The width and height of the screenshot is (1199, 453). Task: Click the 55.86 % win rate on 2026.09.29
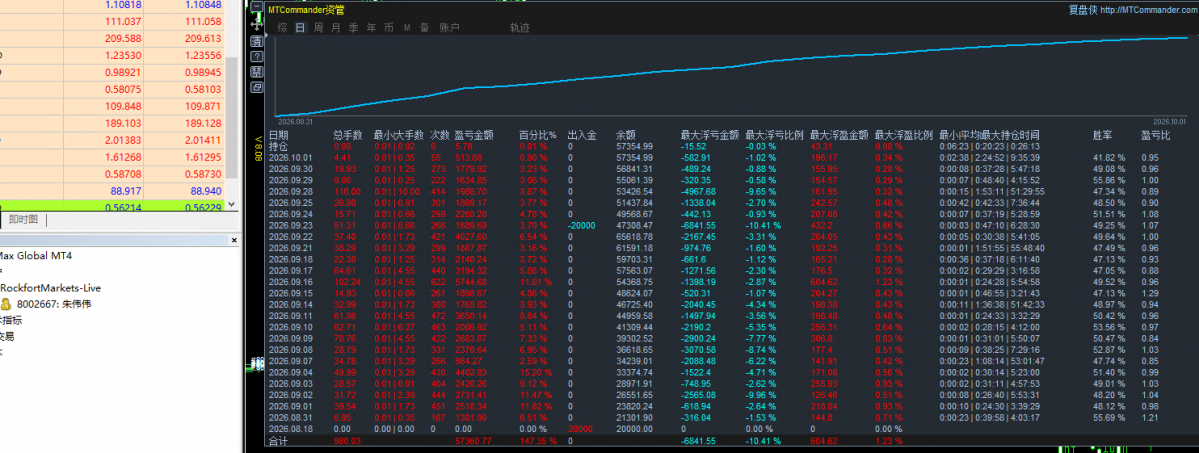point(1109,180)
